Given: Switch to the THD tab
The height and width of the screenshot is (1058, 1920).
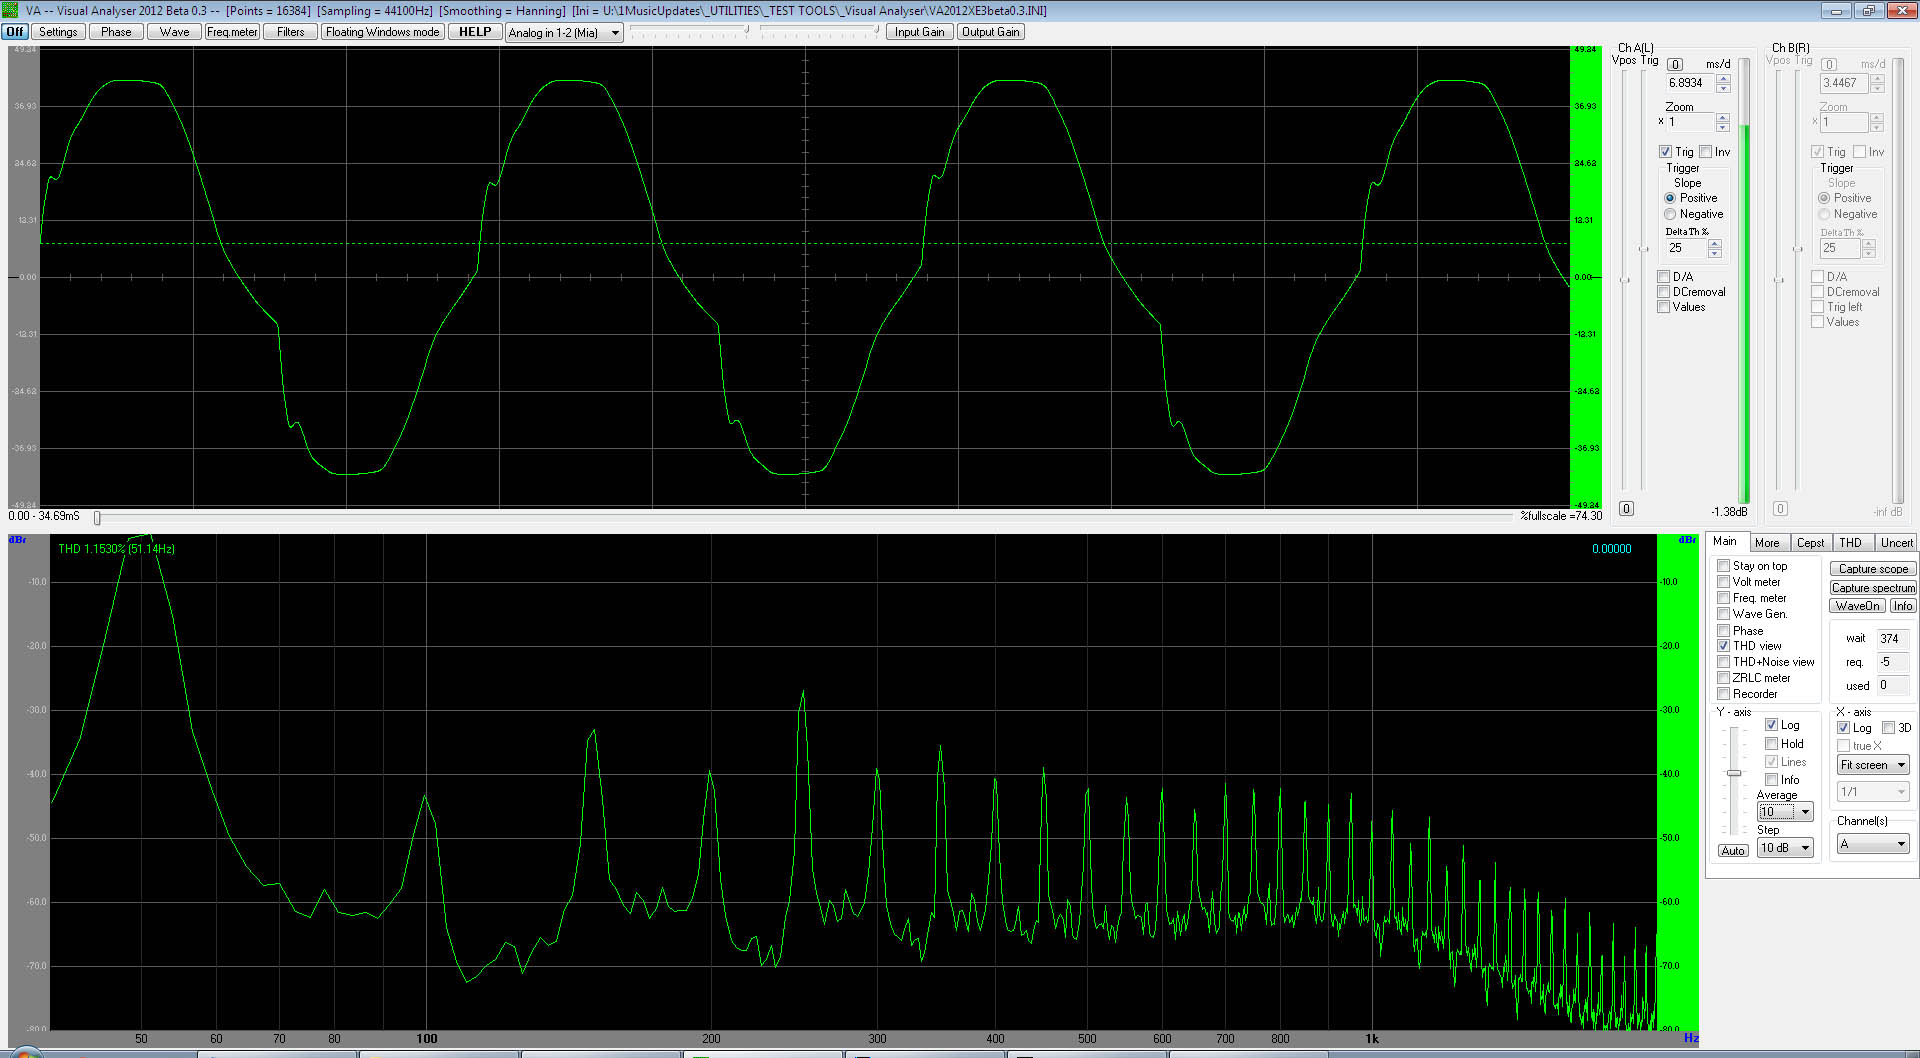Looking at the screenshot, I should [x=1850, y=543].
